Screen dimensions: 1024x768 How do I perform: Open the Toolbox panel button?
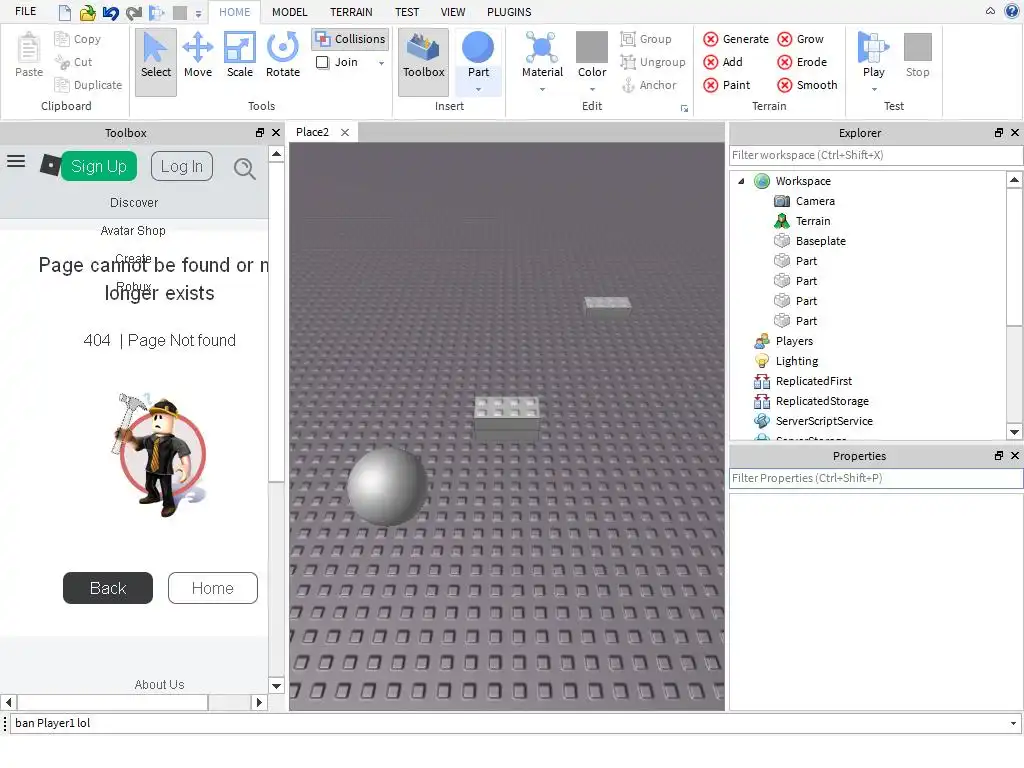tap(423, 61)
